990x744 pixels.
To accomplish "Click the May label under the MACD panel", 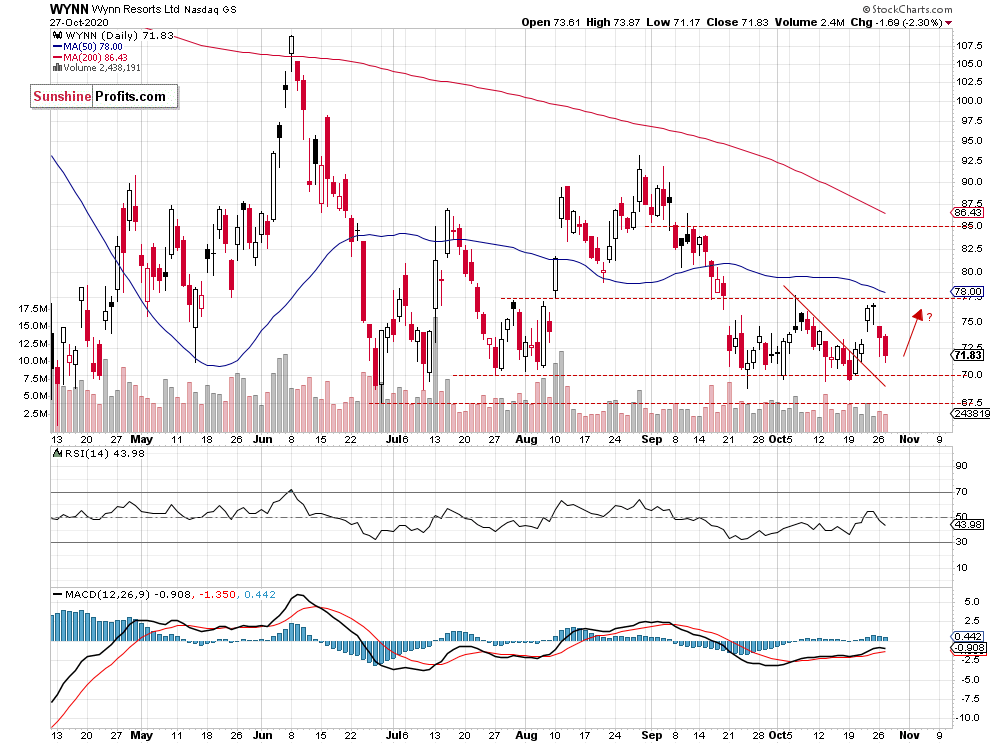I will coord(141,735).
